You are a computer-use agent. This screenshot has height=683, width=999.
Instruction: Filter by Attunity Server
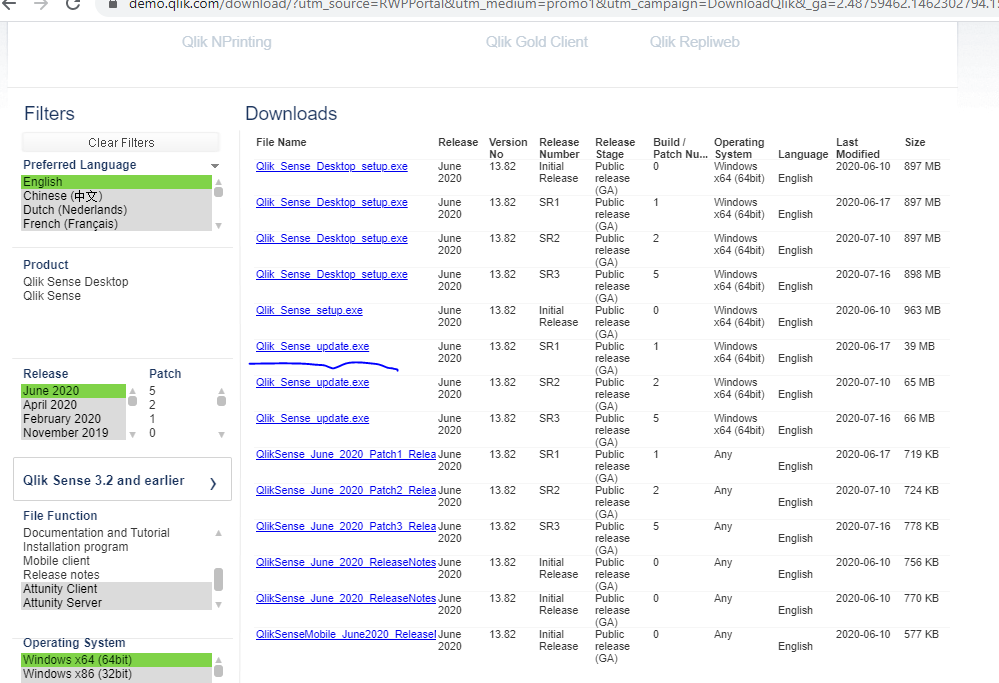click(117, 603)
